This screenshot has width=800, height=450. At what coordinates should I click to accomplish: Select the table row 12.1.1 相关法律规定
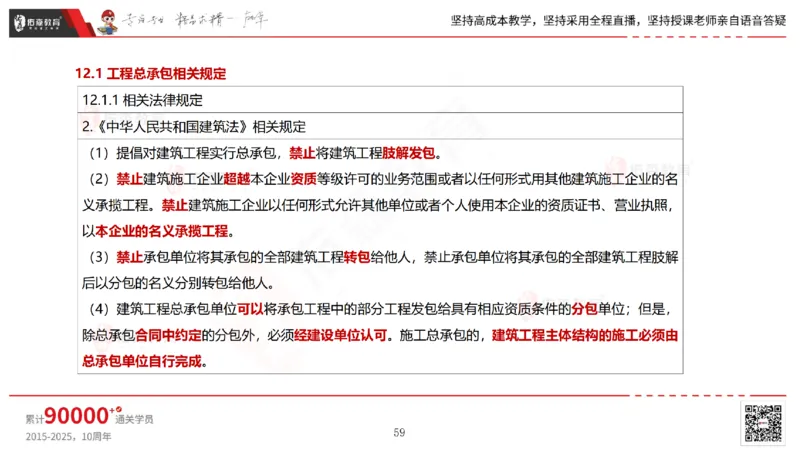tap(380, 100)
